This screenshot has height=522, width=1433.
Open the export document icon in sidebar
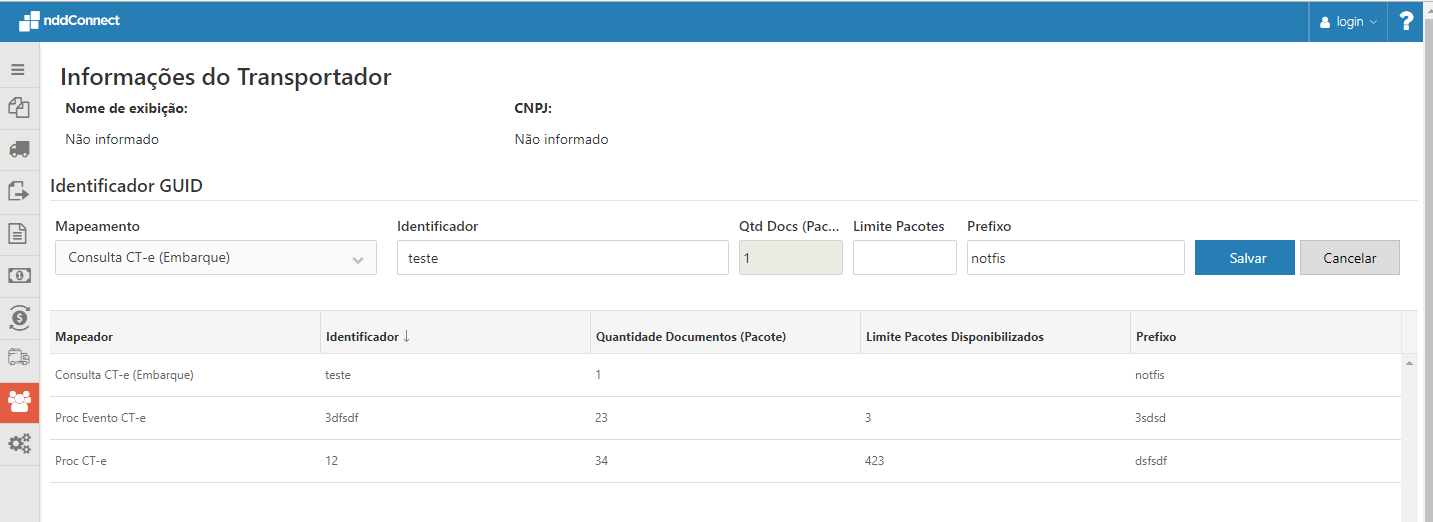[x=18, y=191]
